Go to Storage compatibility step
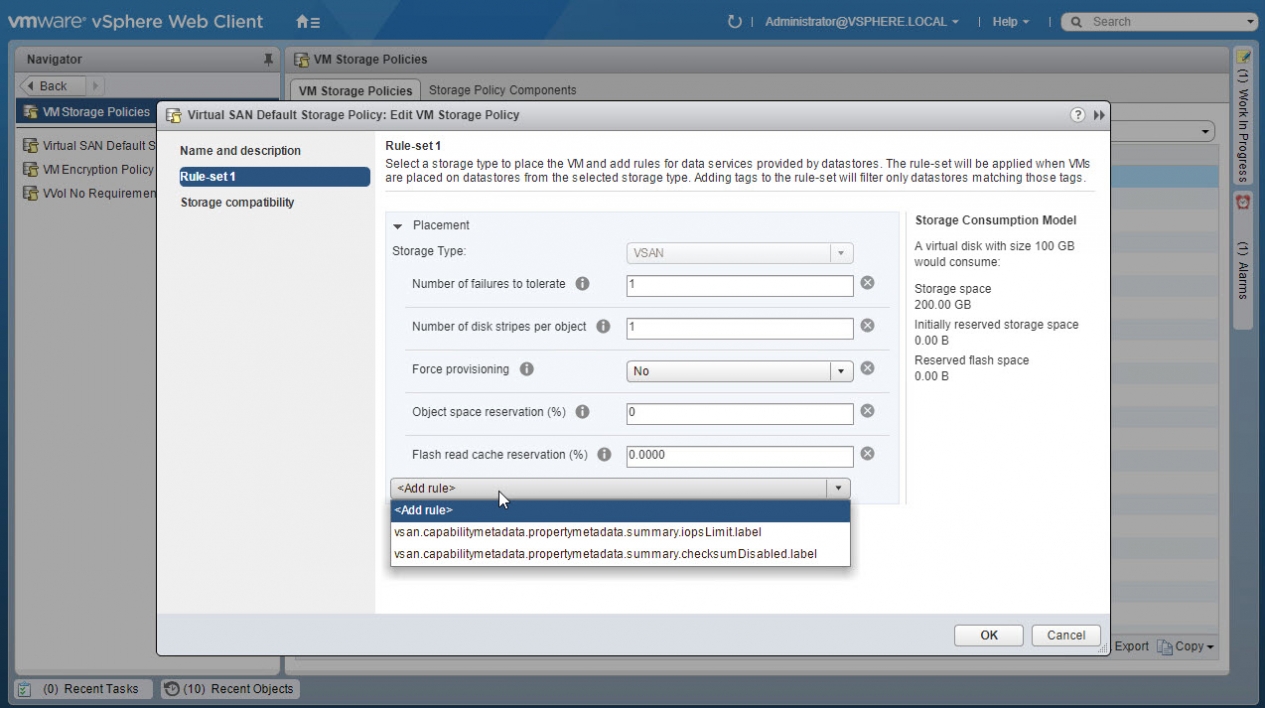This screenshot has height=708, width=1265. pyautogui.click(x=237, y=202)
